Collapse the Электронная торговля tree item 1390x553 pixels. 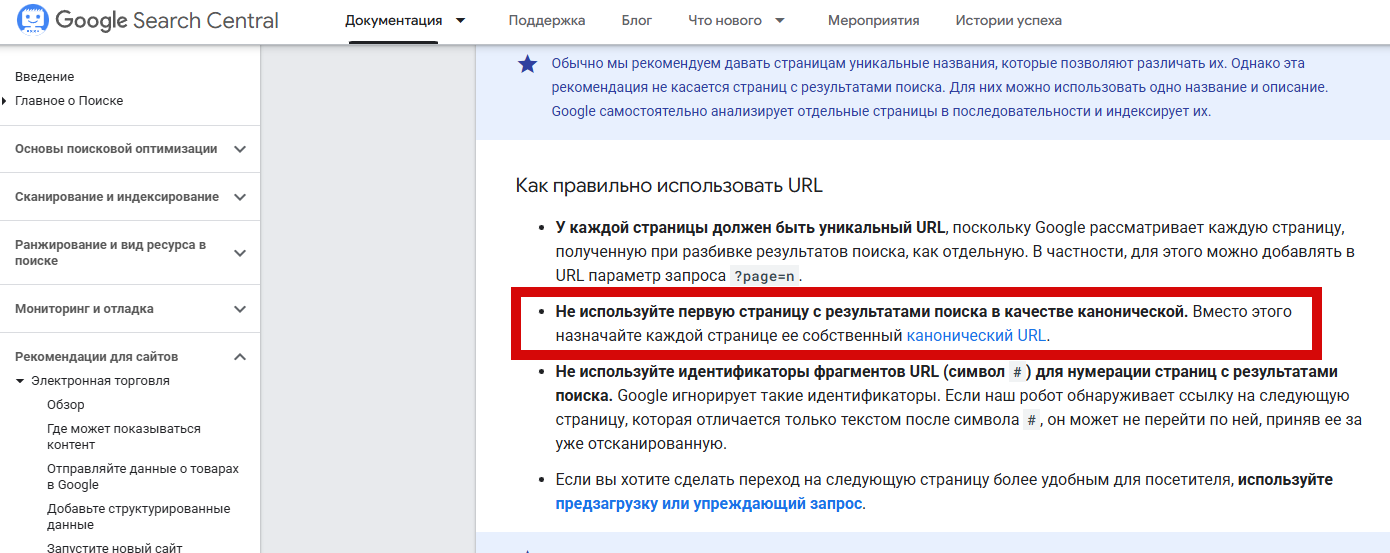click(21, 381)
